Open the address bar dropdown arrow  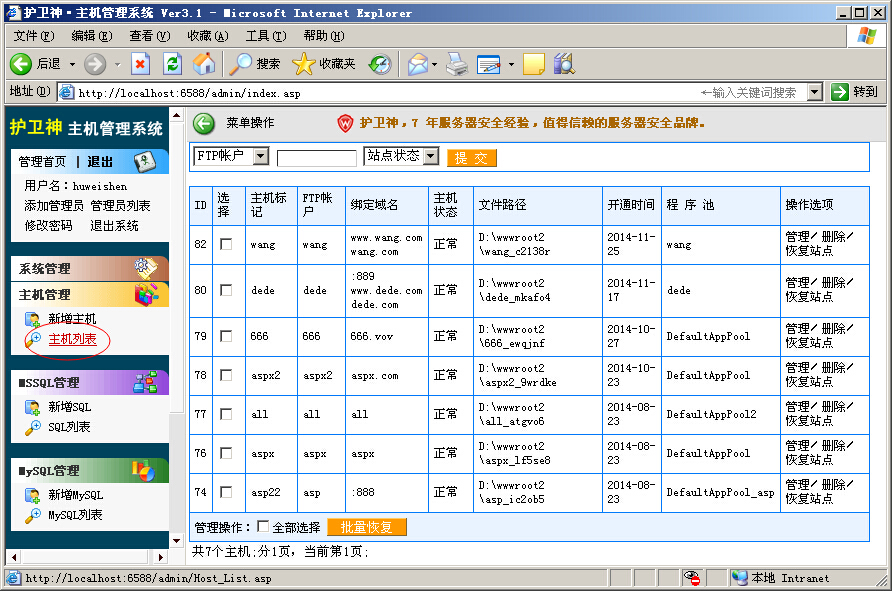coord(814,92)
